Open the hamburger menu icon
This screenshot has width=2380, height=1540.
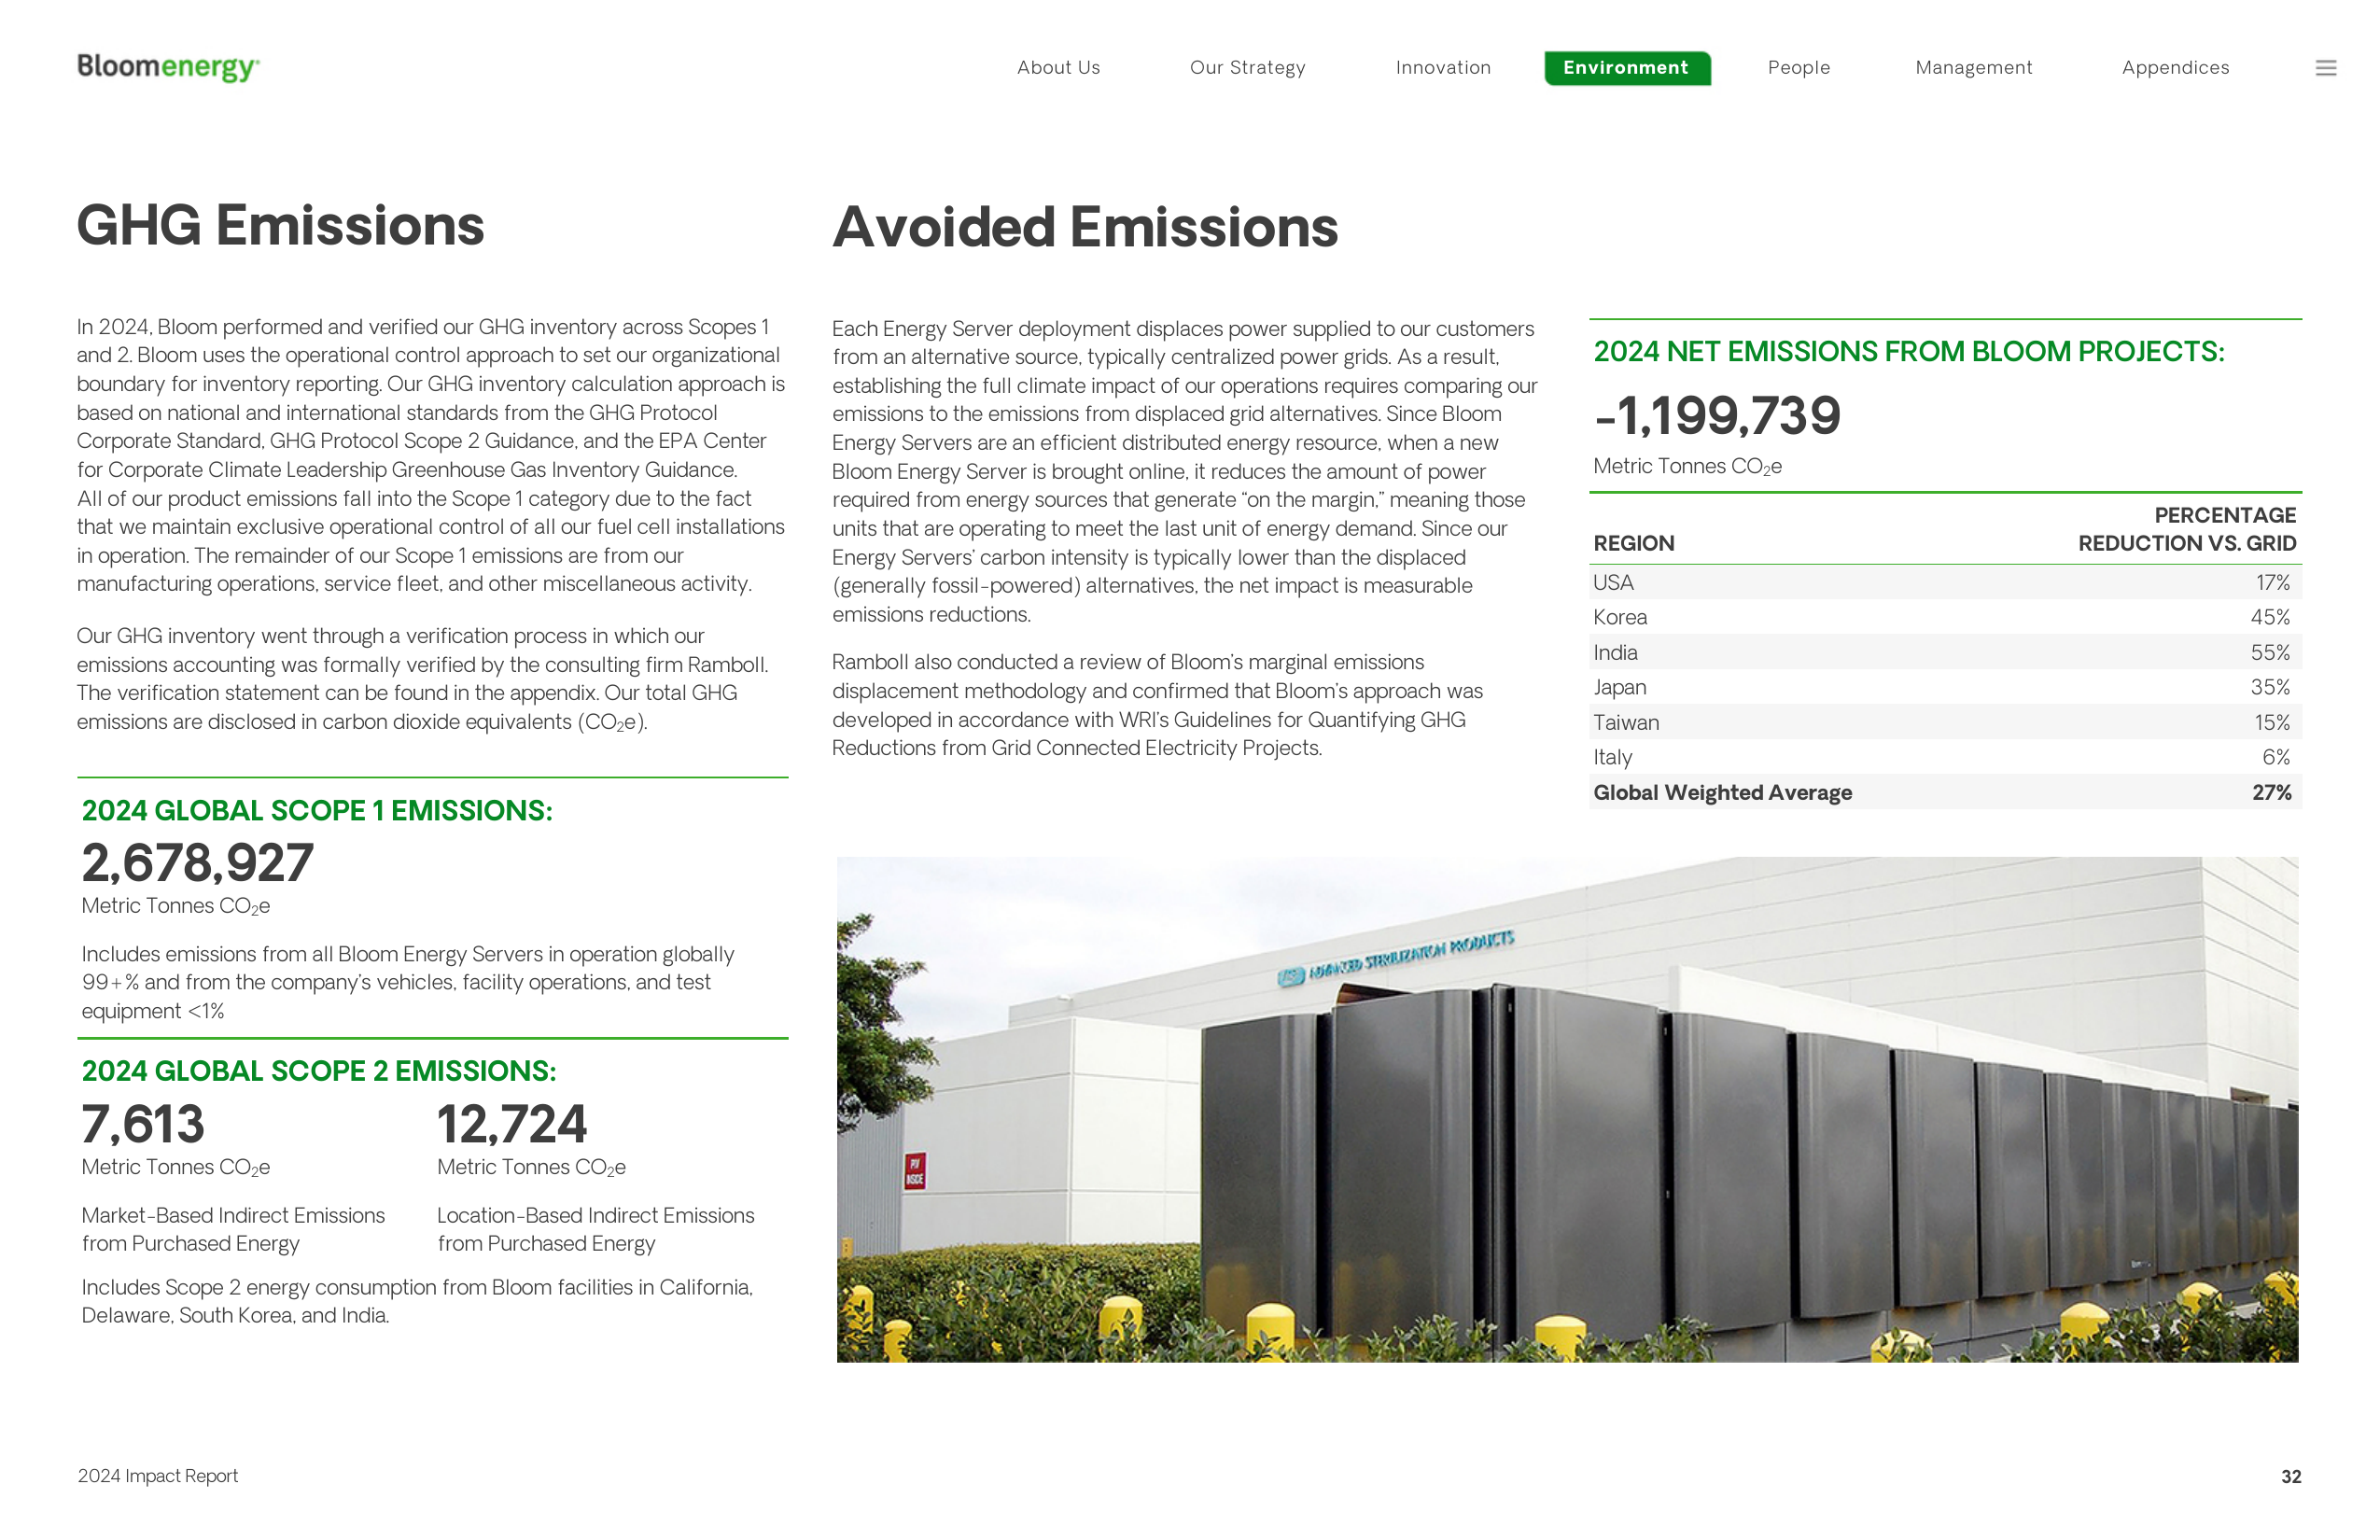tap(2325, 68)
